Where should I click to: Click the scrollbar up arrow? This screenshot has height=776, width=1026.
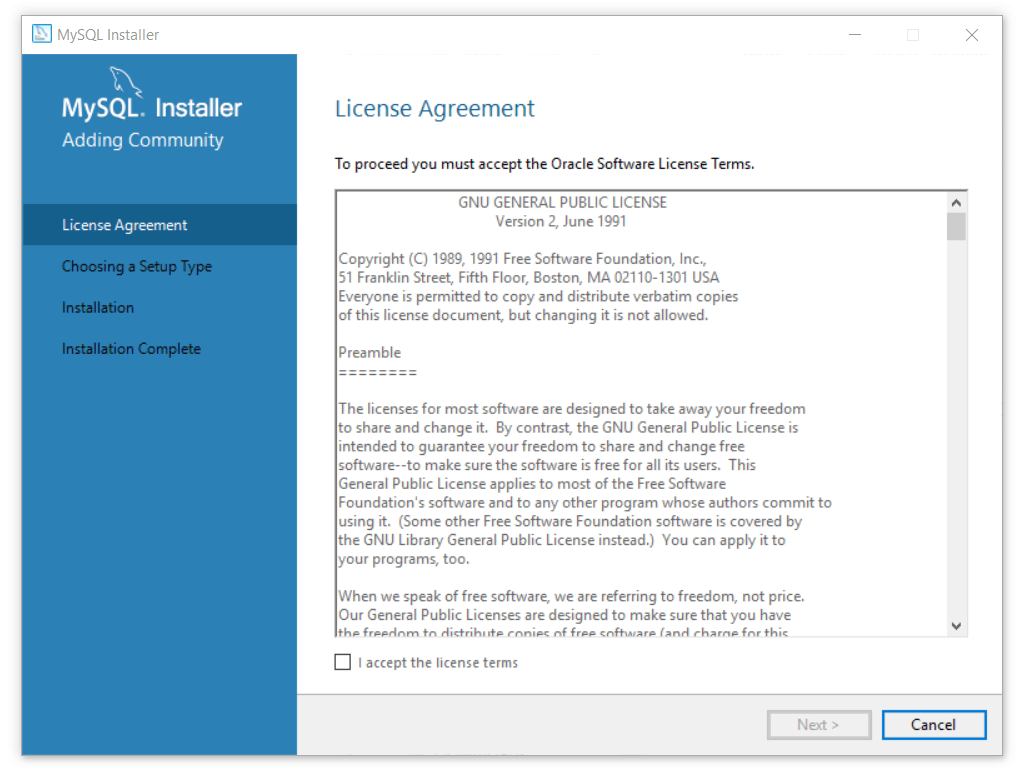pos(957,201)
